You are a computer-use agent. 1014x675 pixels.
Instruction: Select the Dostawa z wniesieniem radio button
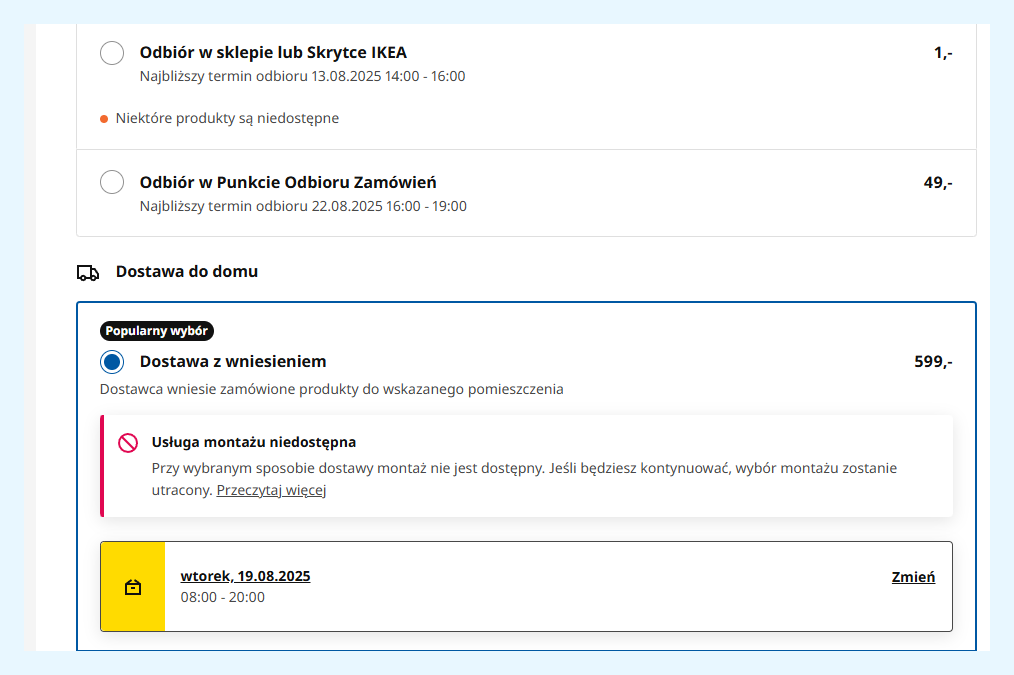tap(112, 362)
